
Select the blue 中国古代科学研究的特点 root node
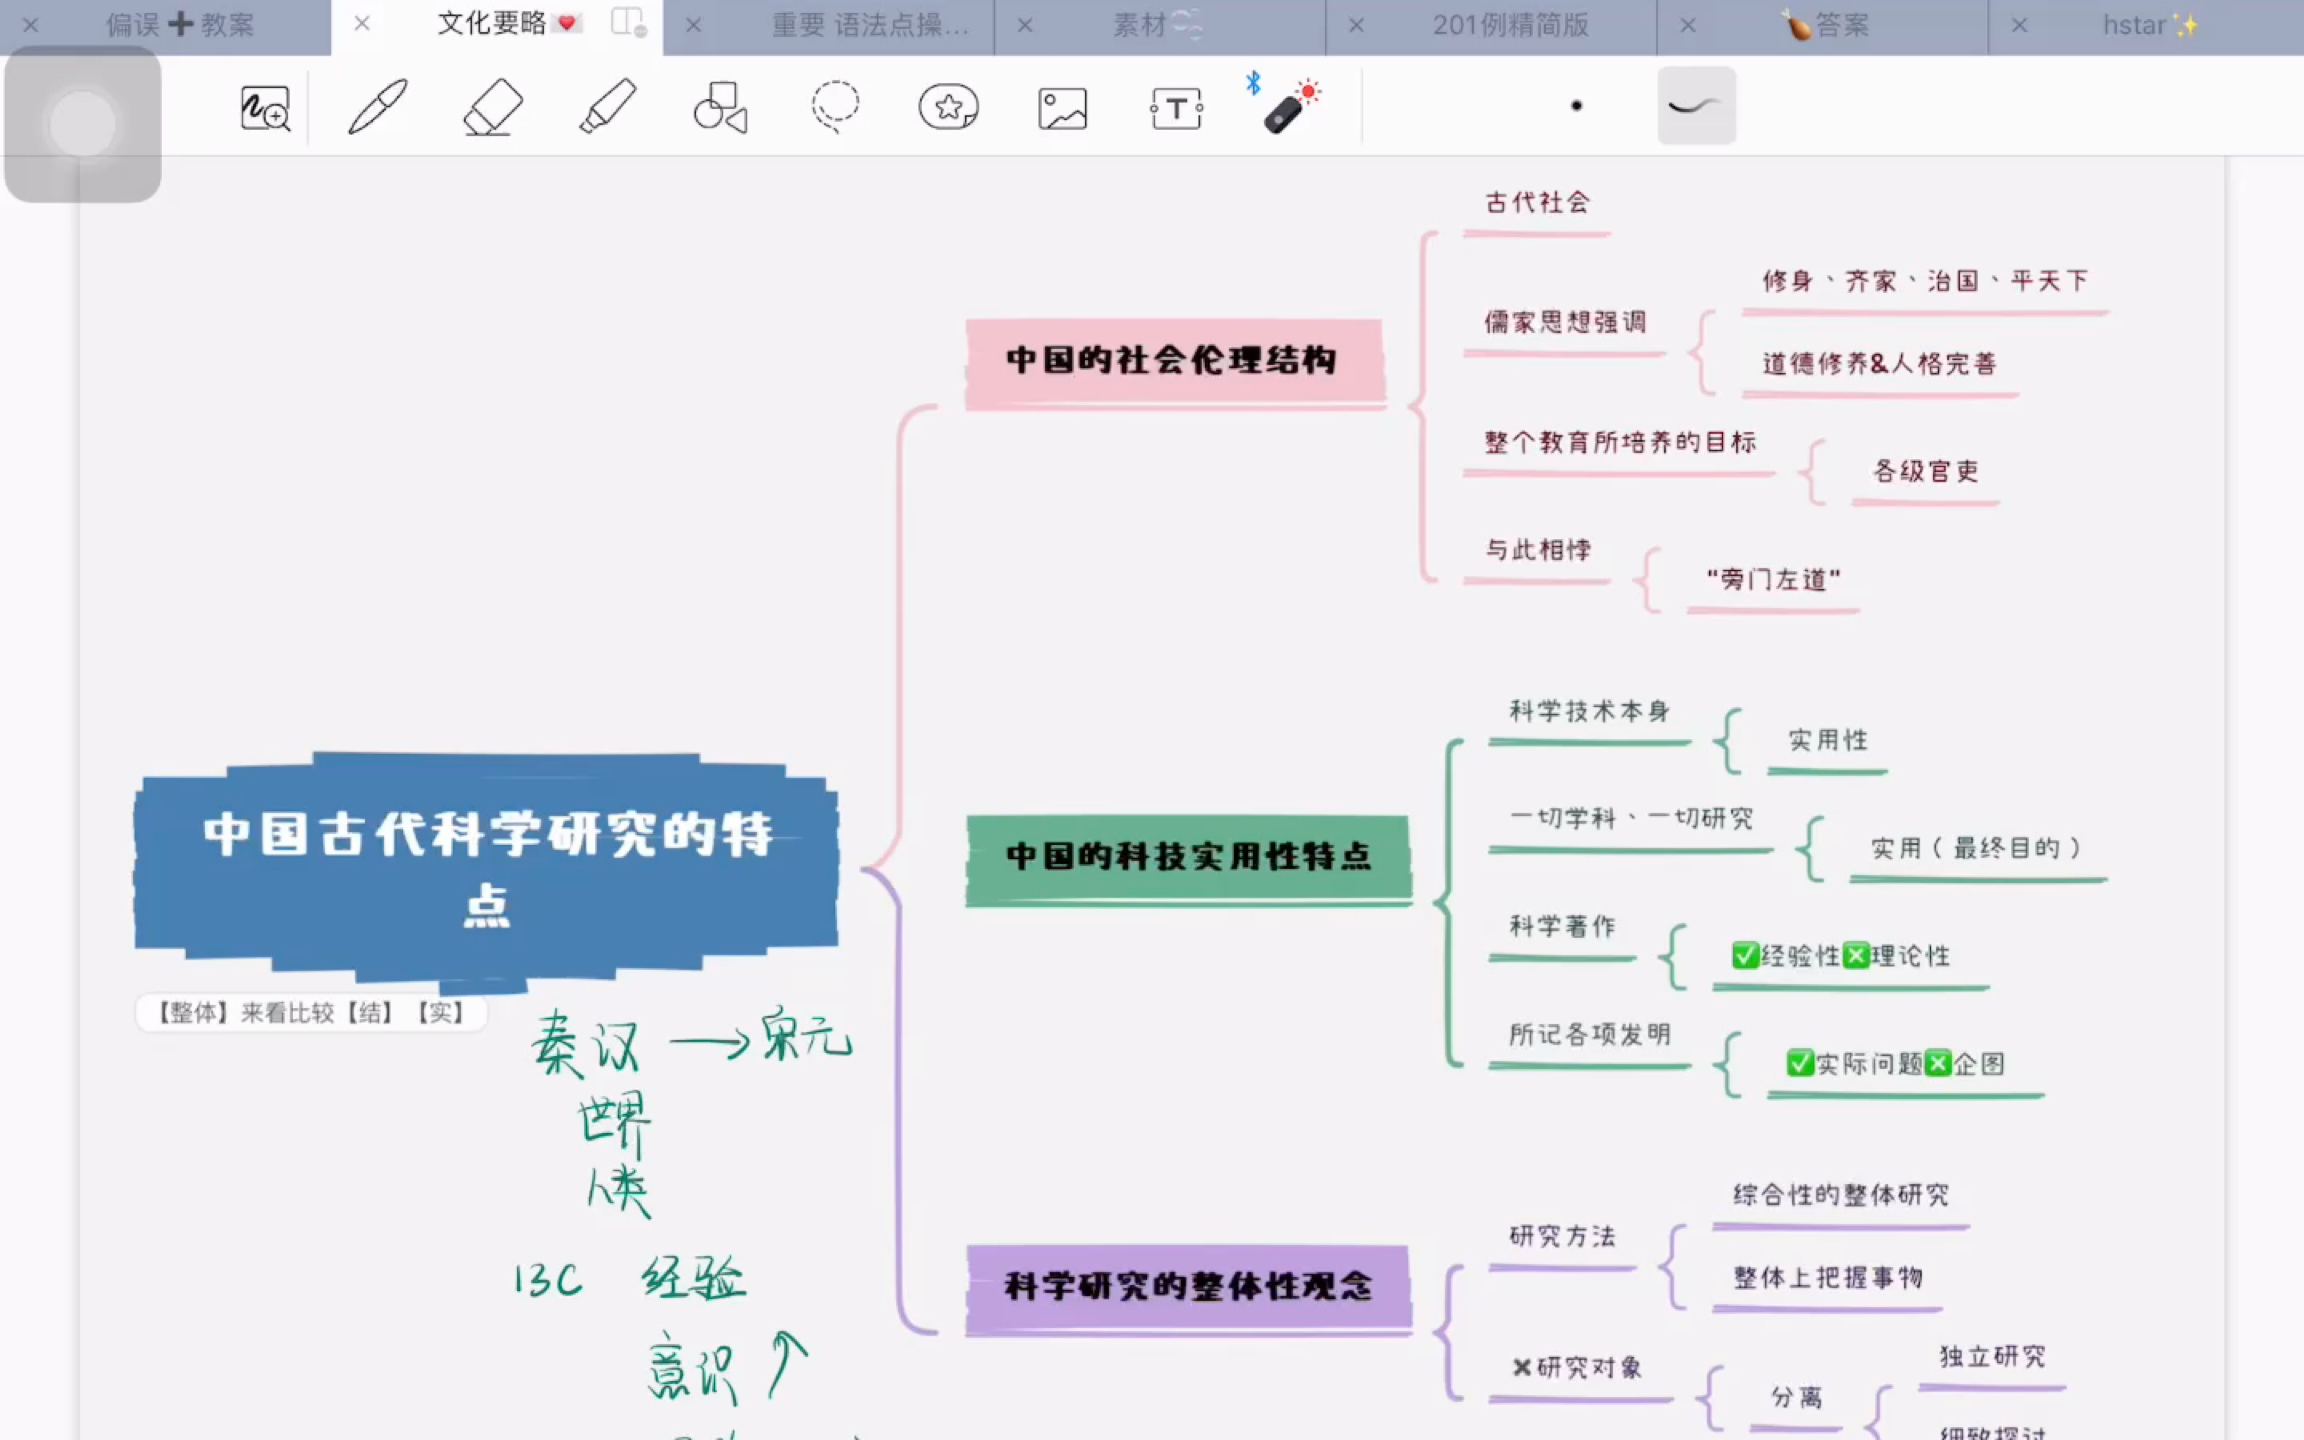point(487,868)
